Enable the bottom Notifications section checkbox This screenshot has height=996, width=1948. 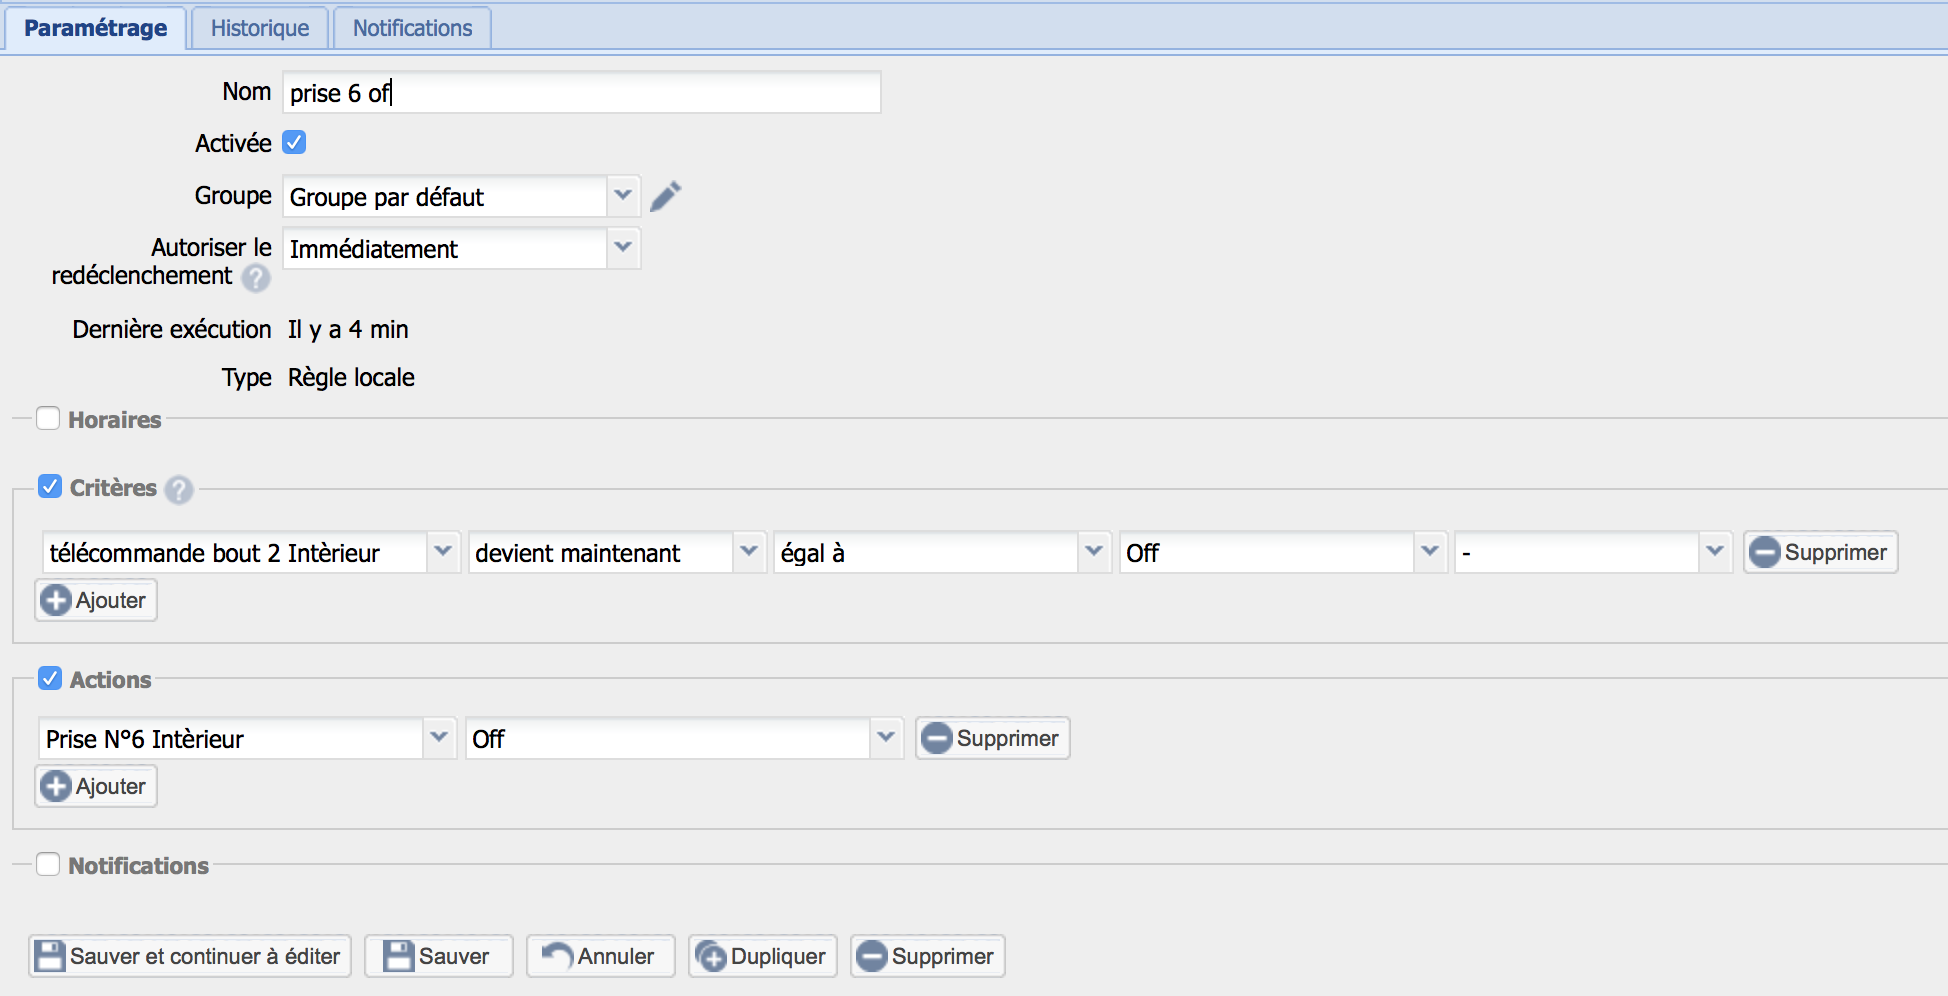[48, 865]
